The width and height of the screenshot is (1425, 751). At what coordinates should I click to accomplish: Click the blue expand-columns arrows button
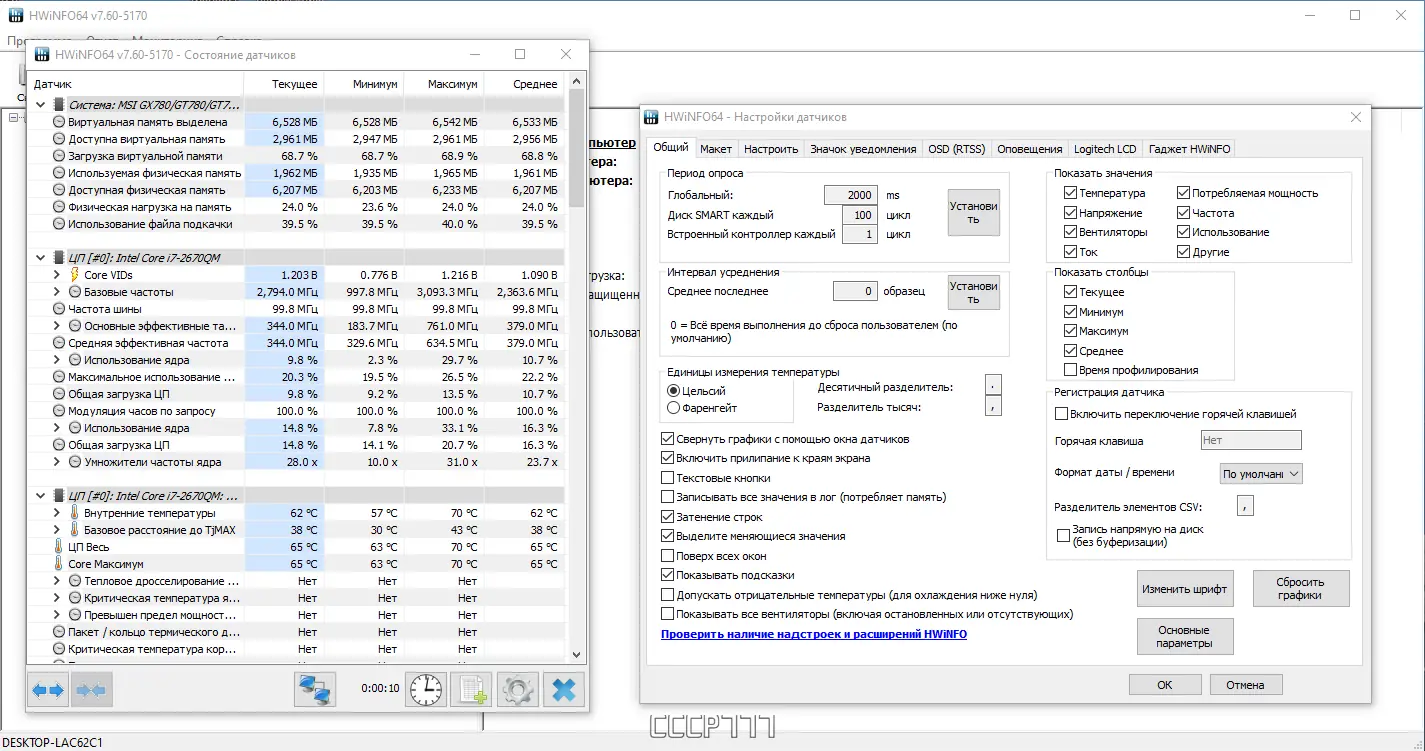[x=48, y=689]
